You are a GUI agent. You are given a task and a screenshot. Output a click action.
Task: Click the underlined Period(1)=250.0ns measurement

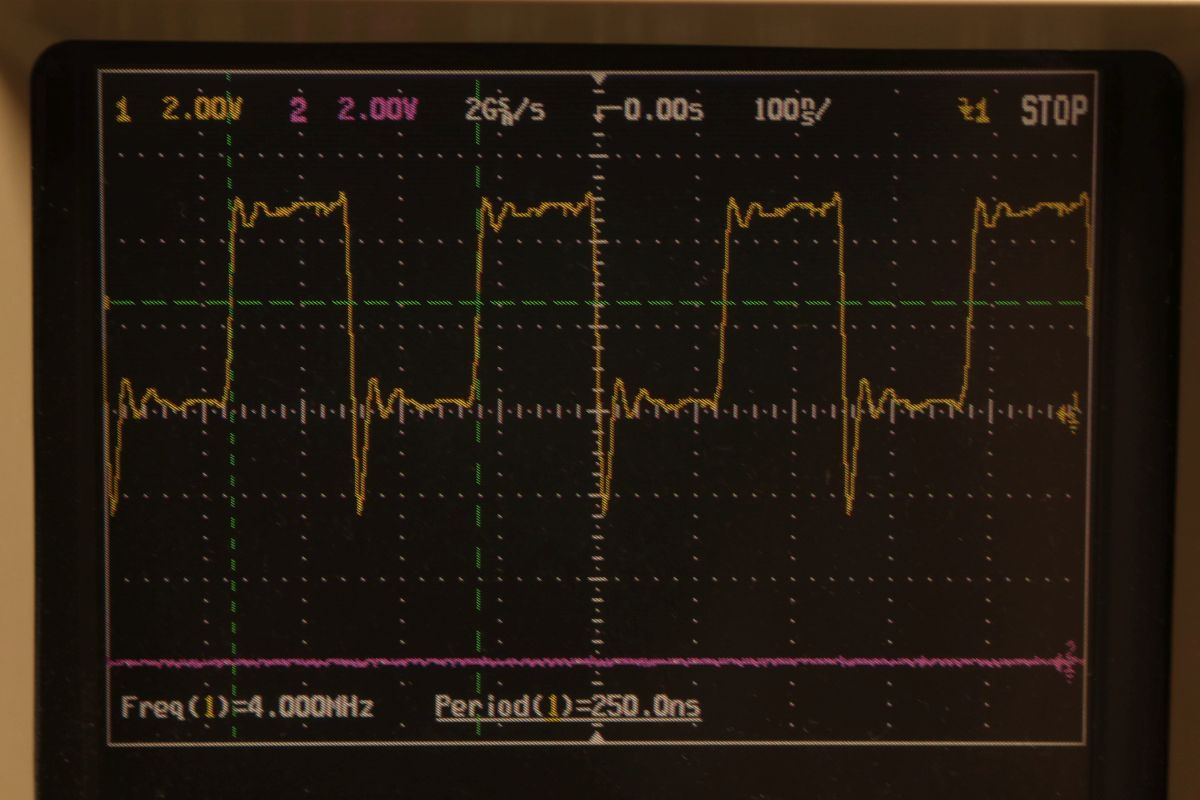(567, 707)
